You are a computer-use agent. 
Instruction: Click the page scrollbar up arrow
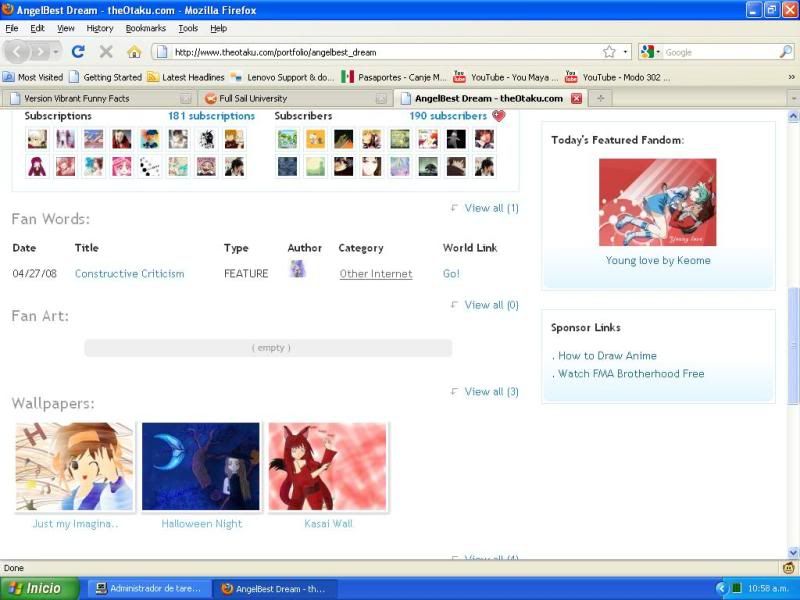coord(793,116)
